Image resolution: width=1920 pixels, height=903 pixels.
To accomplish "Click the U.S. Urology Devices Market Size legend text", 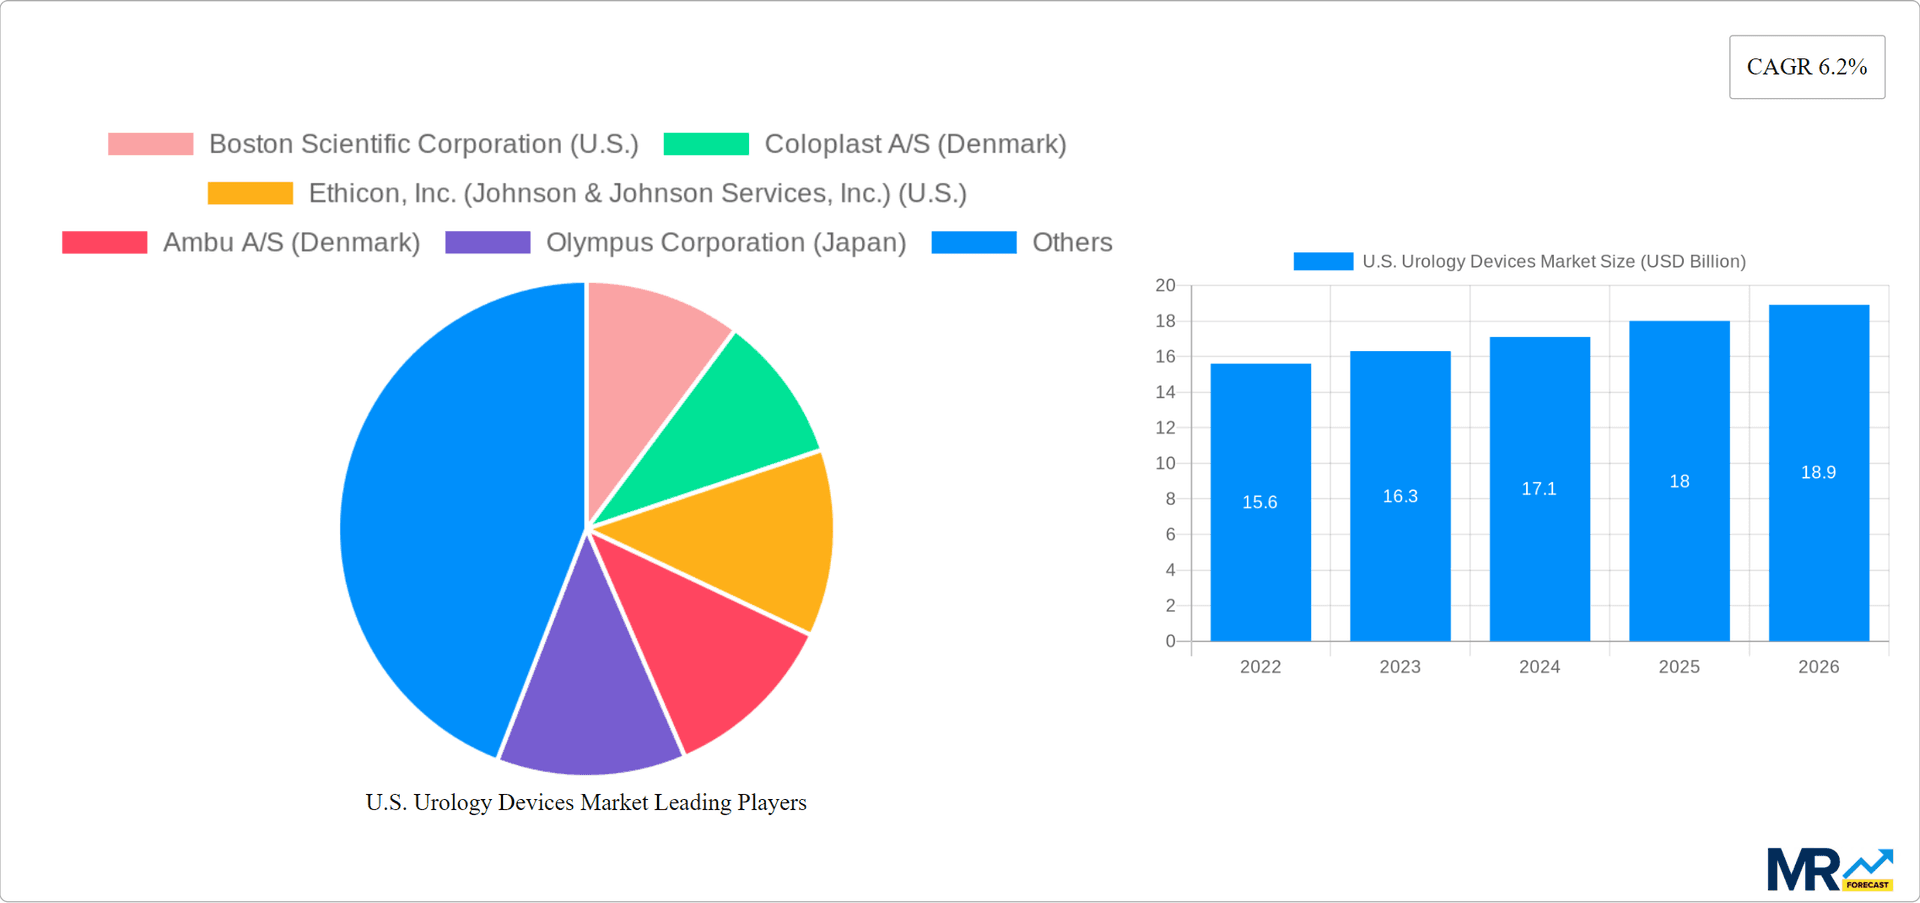I will click(1554, 260).
